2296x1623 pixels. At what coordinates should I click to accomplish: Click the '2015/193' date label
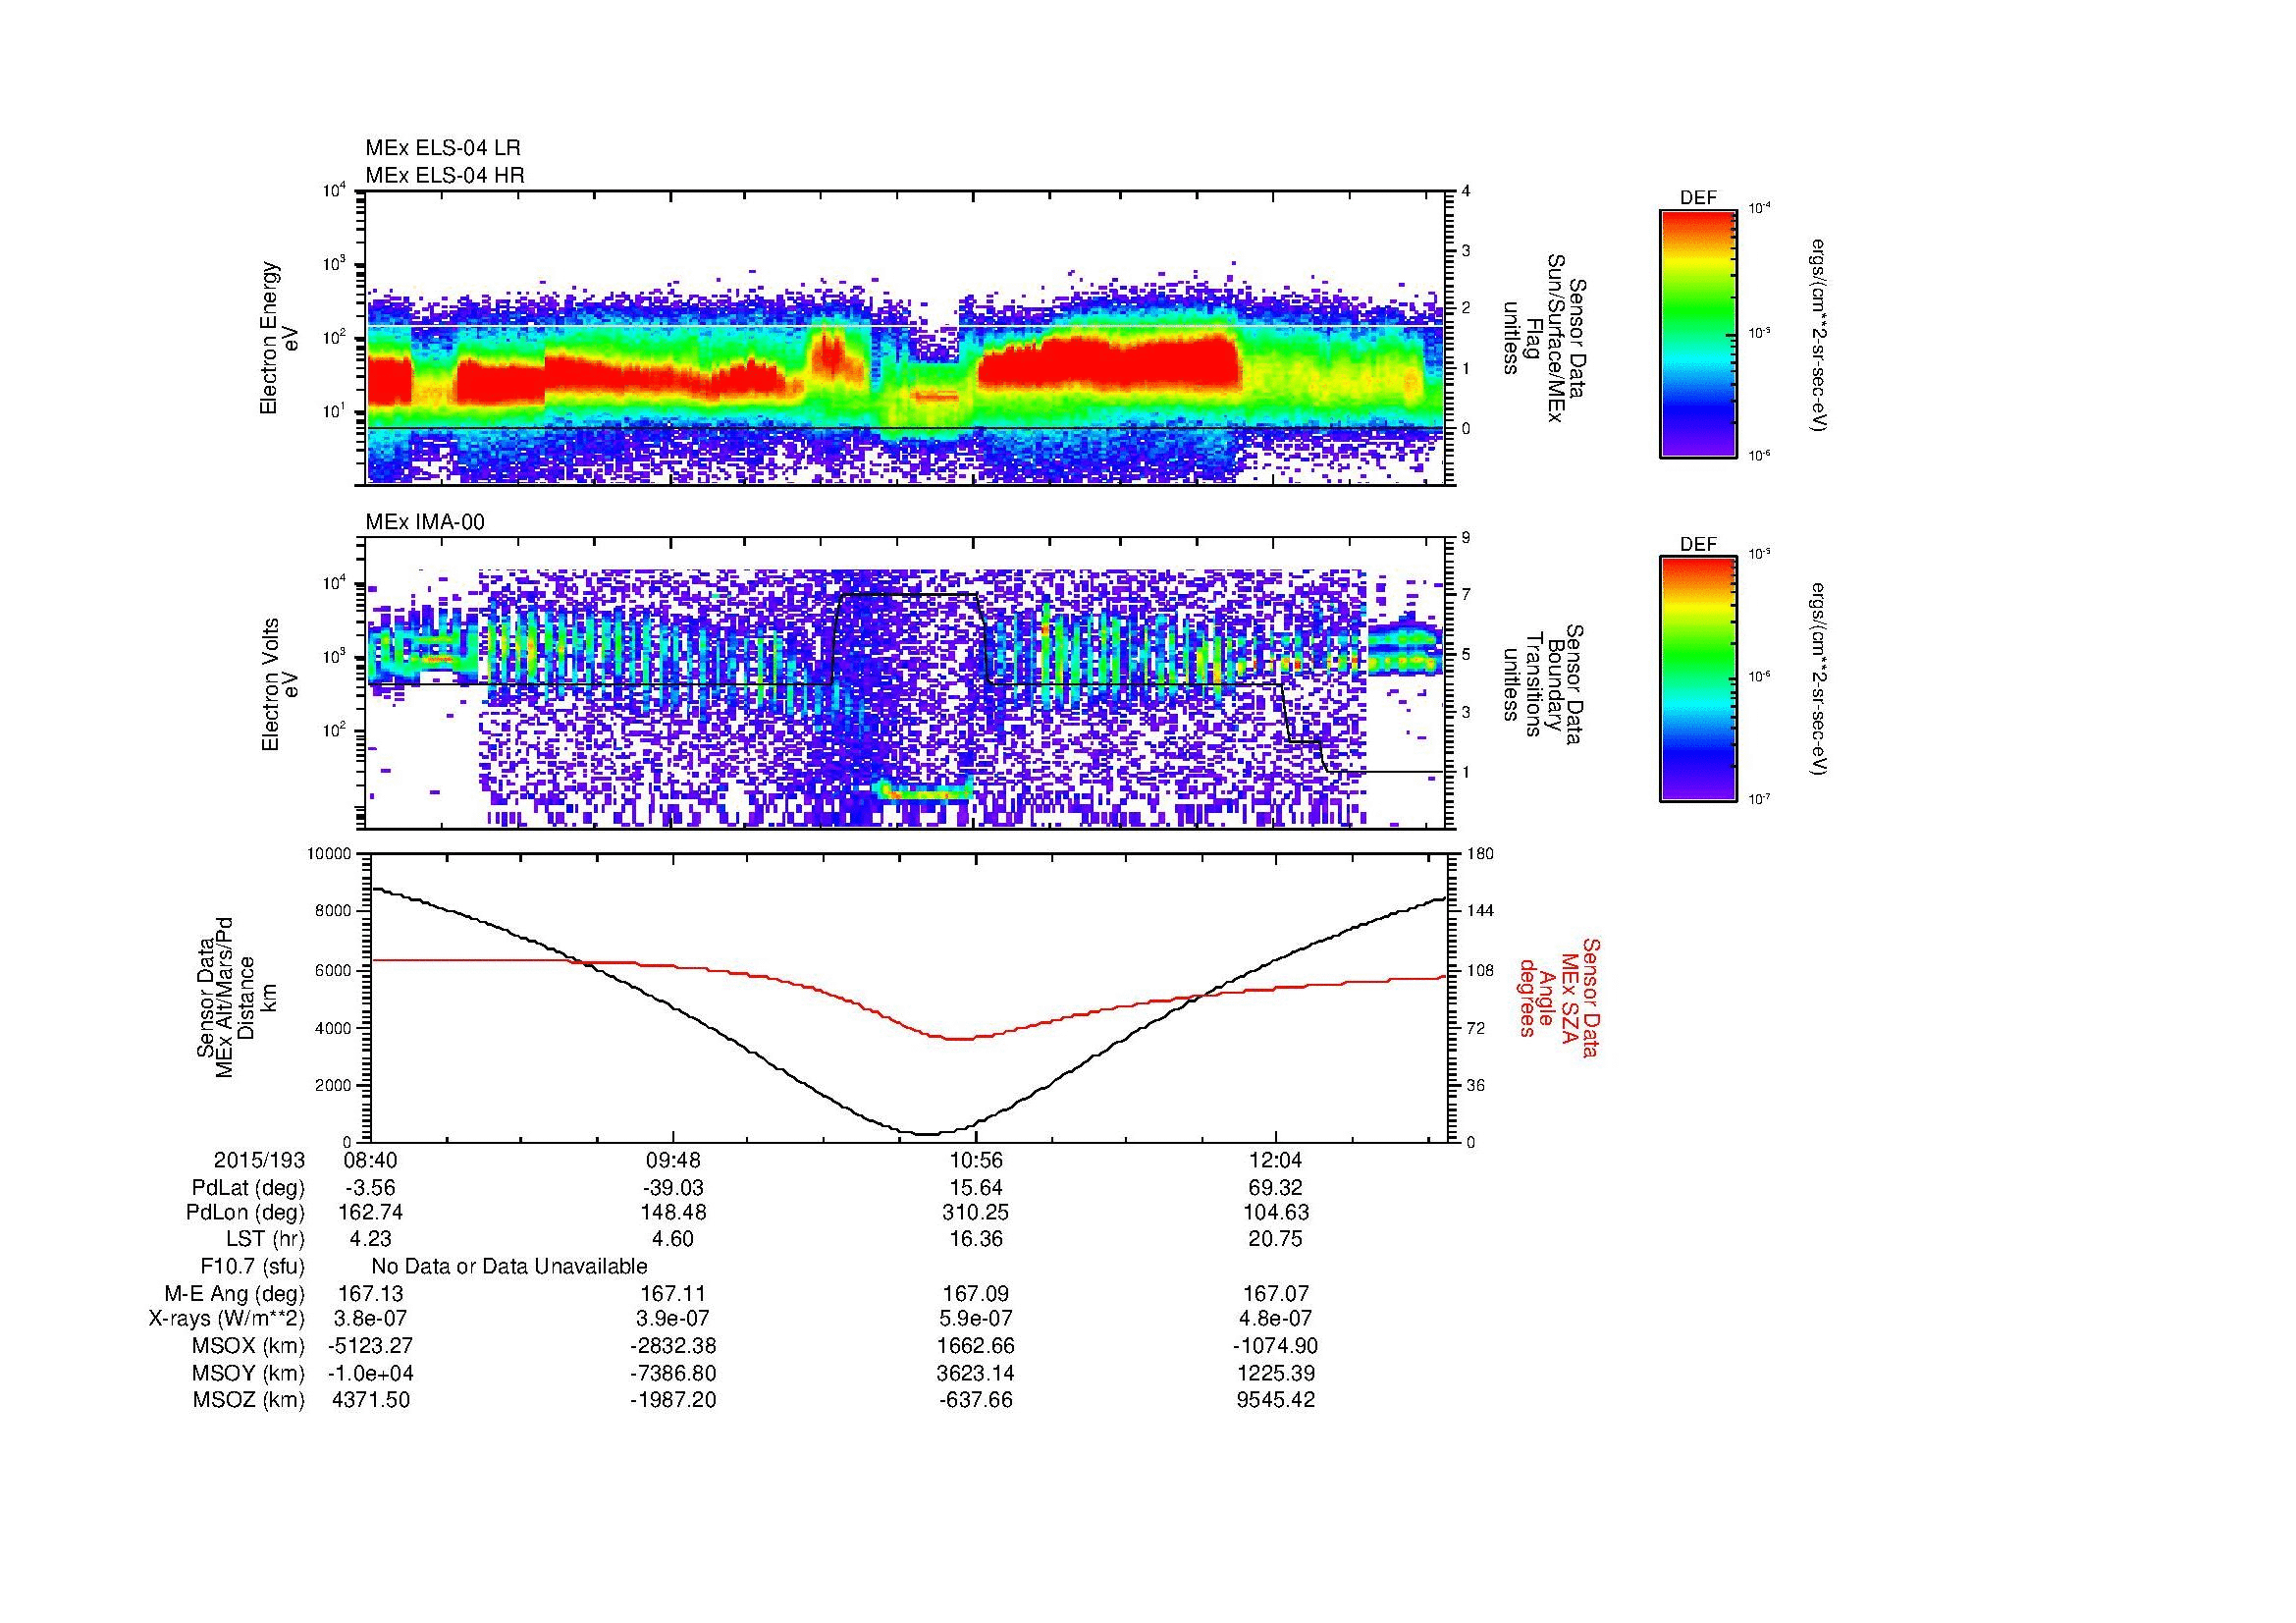click(x=260, y=1160)
